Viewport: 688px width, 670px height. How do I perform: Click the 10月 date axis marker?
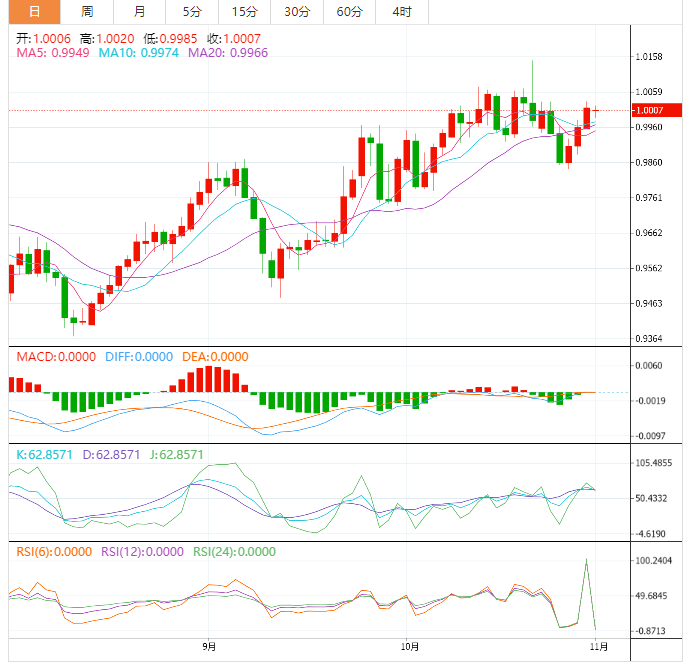(408, 647)
